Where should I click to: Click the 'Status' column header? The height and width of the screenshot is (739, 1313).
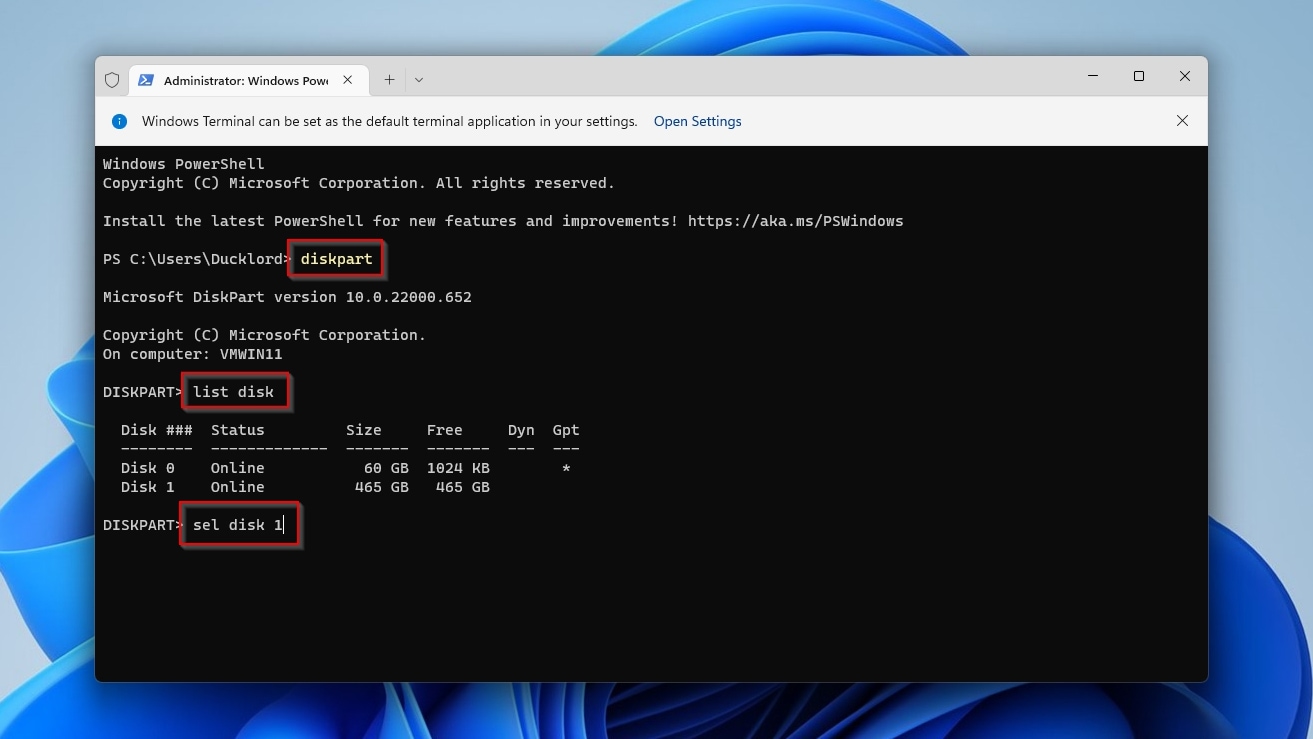coord(238,430)
